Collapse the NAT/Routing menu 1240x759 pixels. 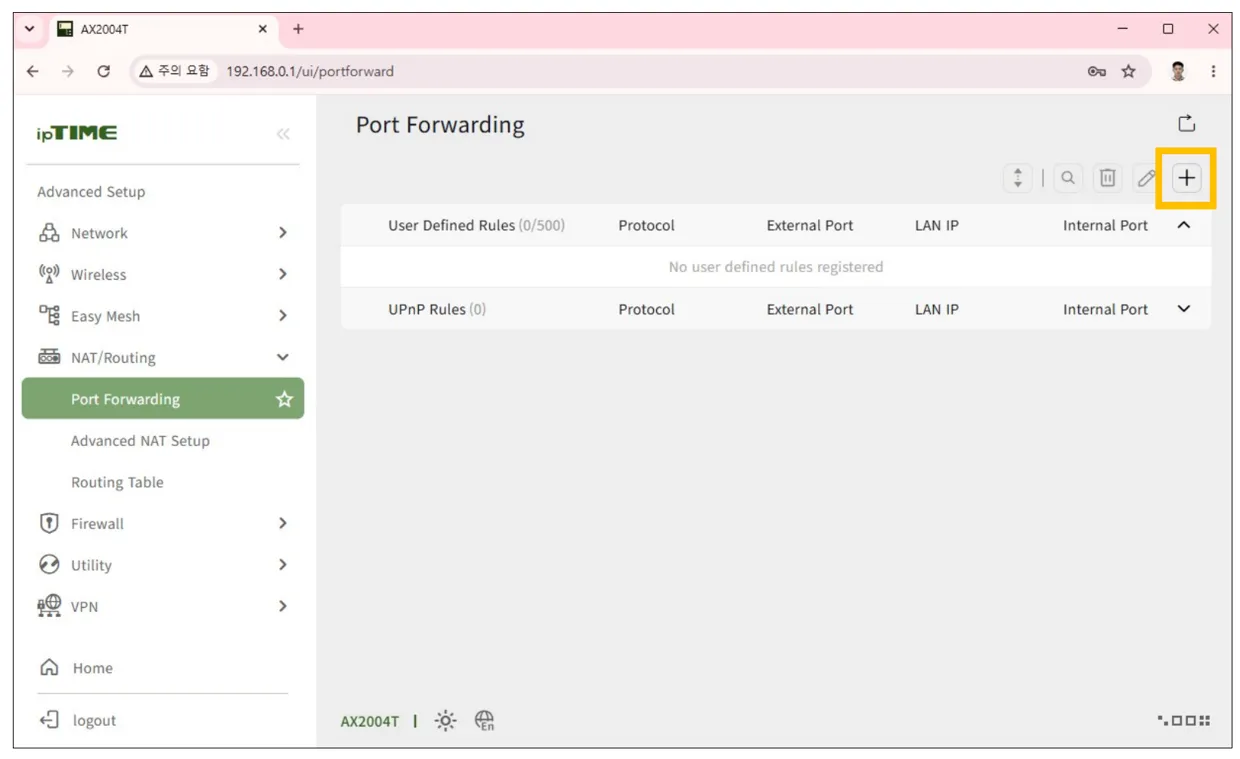(164, 357)
